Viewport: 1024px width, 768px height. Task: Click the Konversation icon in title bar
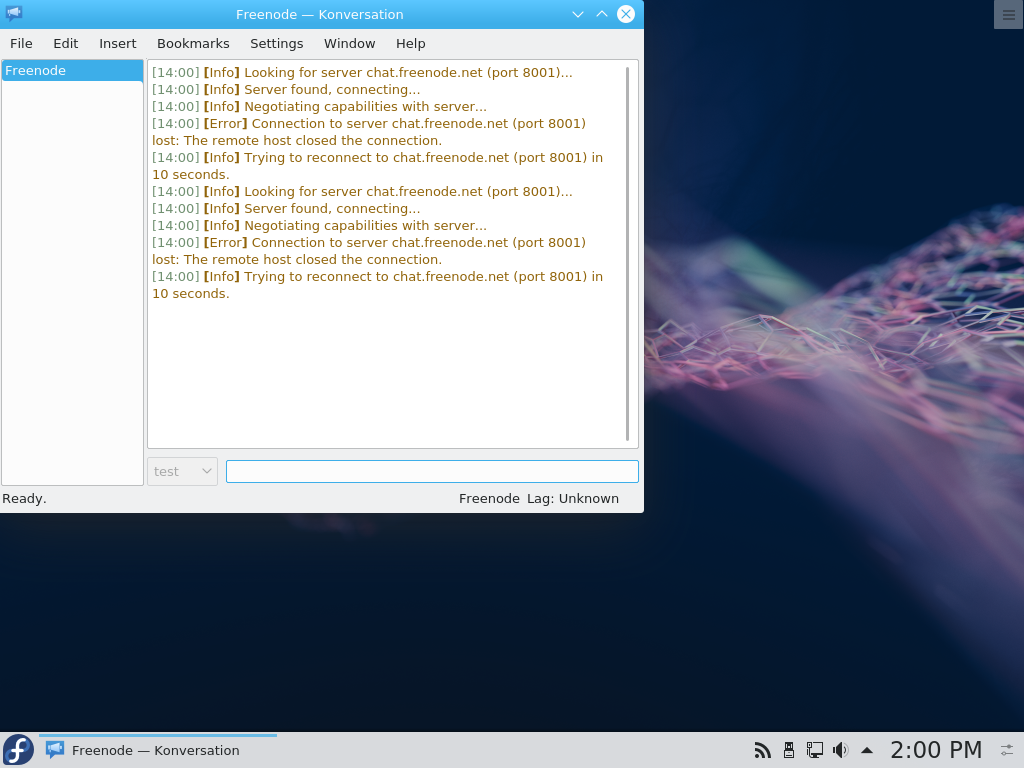click(x=14, y=14)
